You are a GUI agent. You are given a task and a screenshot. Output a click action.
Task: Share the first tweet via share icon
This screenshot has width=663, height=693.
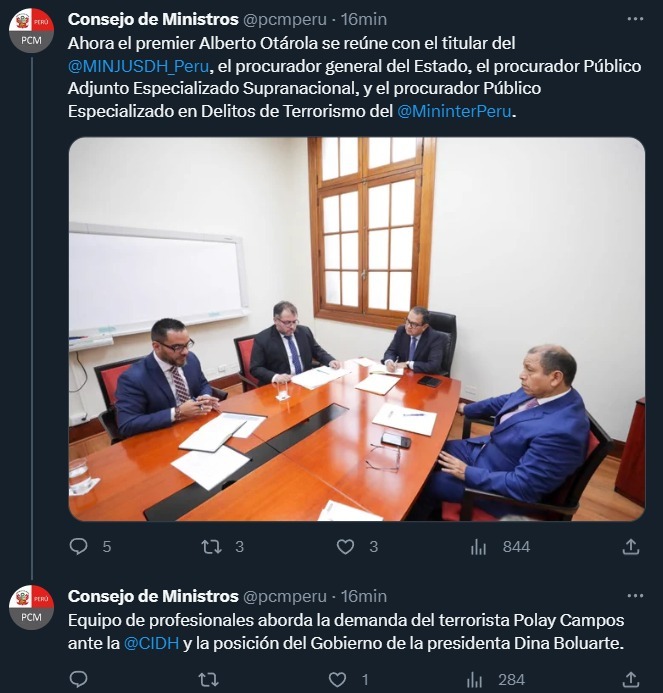click(x=631, y=547)
